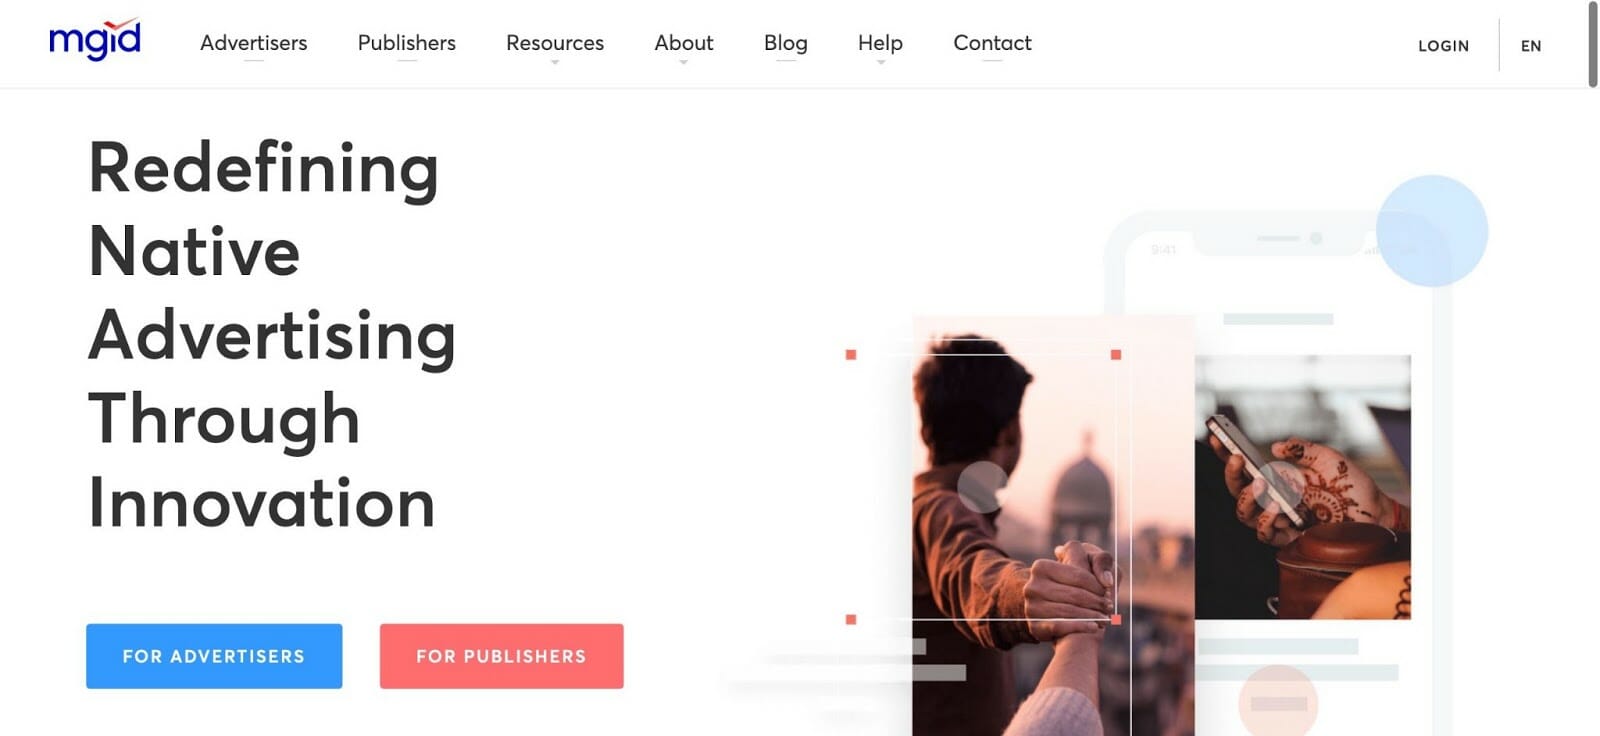The image size is (1600, 736).
Task: Click the FOR ADVERTISERS button
Action: pyautogui.click(x=214, y=656)
